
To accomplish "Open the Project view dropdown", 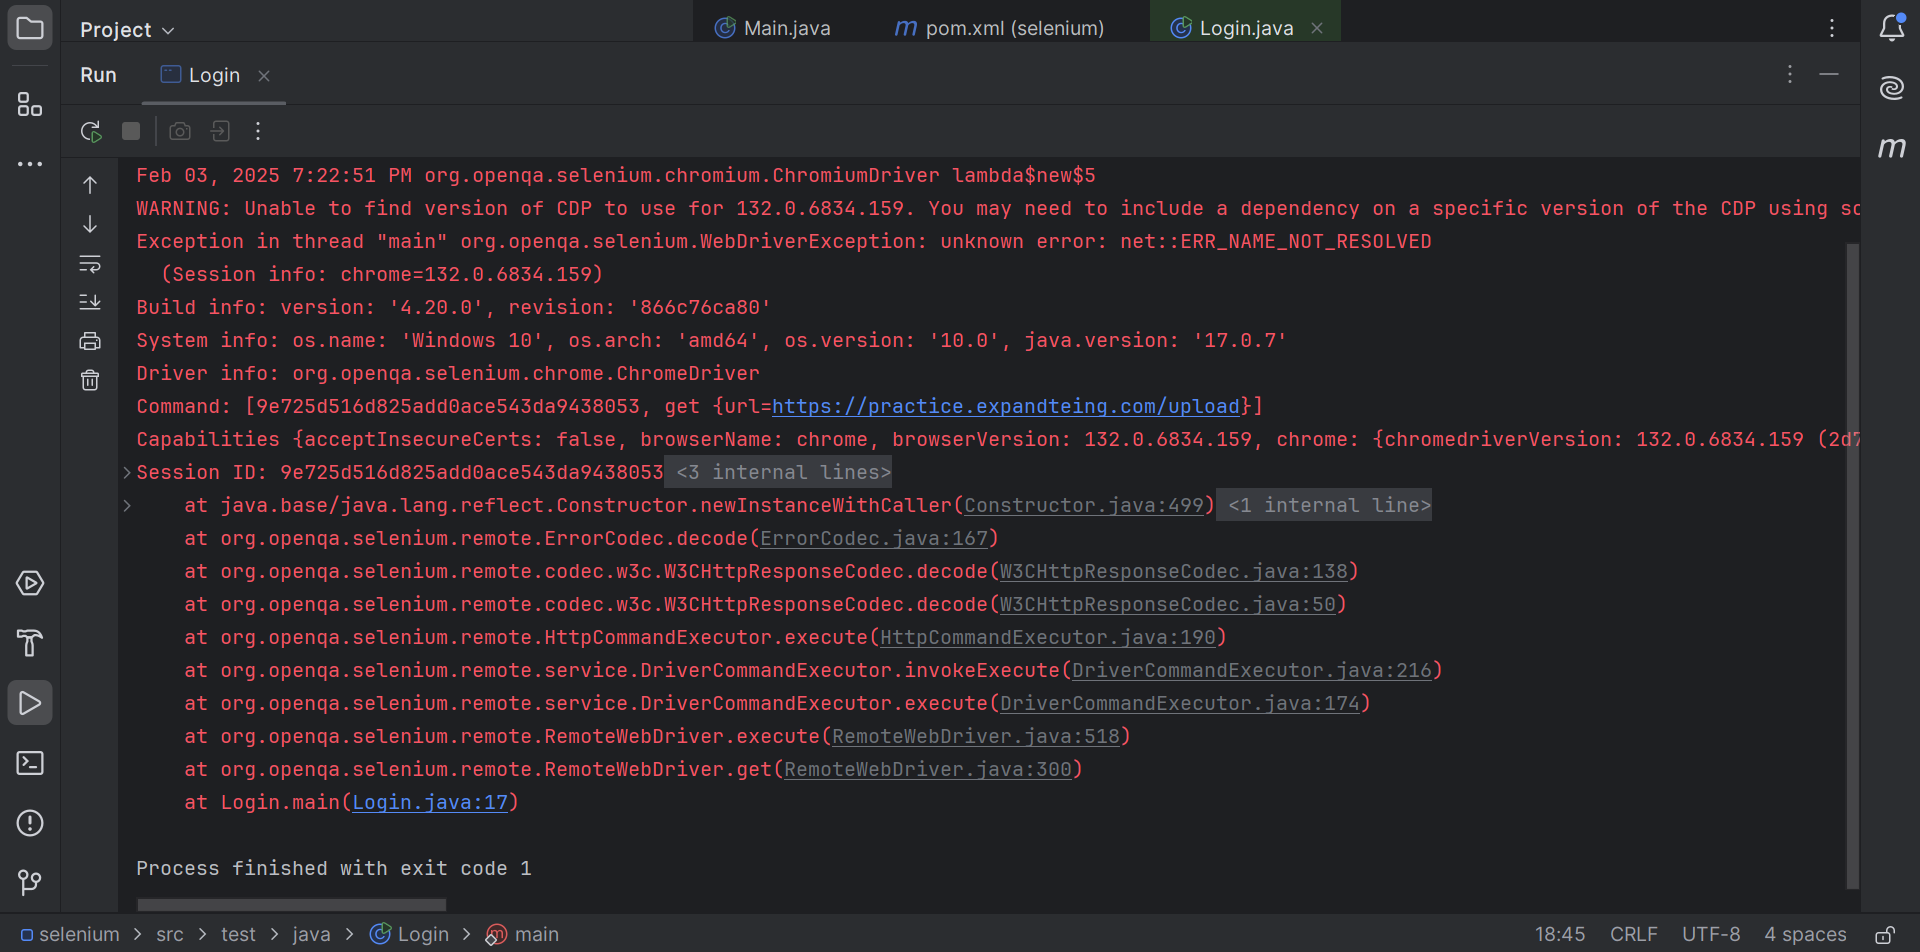I will (127, 30).
